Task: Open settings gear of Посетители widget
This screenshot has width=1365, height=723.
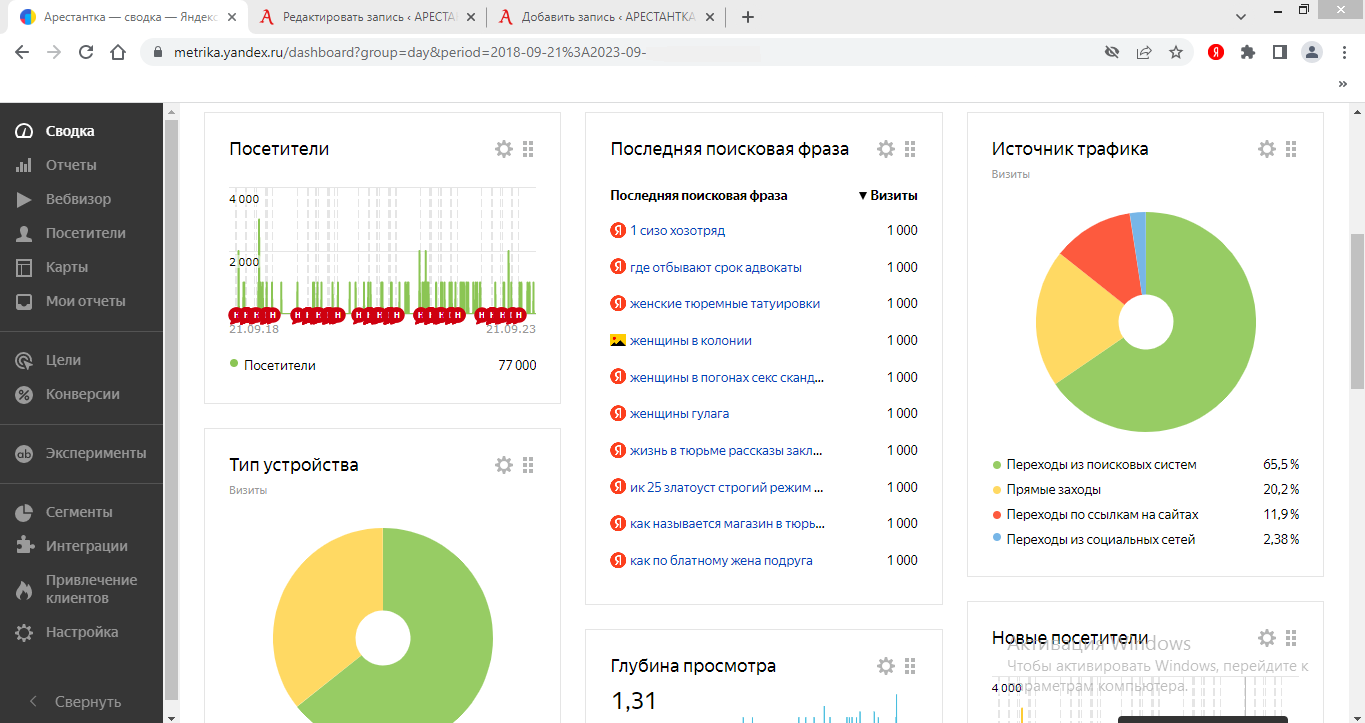Action: click(504, 149)
